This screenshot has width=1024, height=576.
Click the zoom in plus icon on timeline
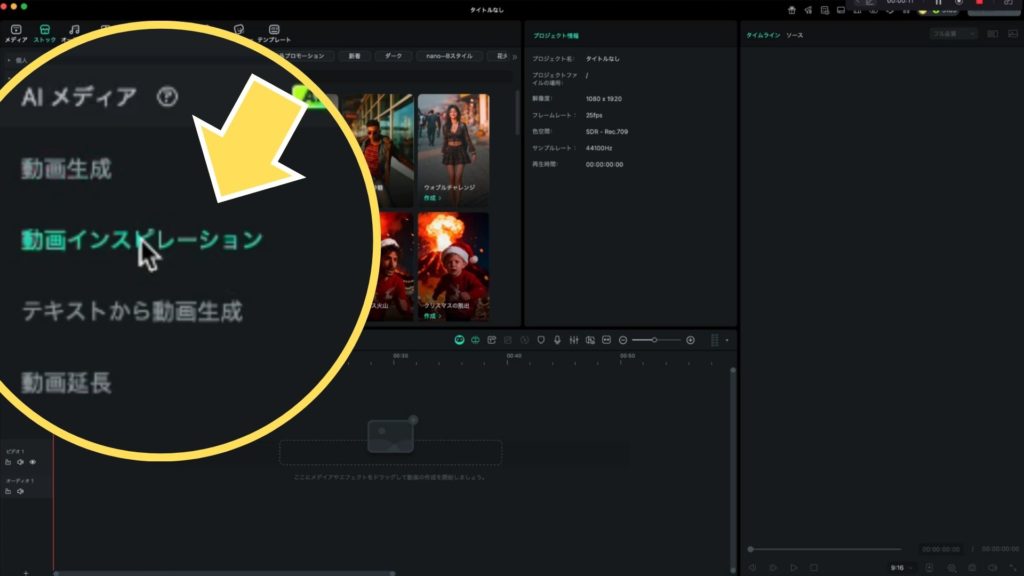tap(690, 340)
